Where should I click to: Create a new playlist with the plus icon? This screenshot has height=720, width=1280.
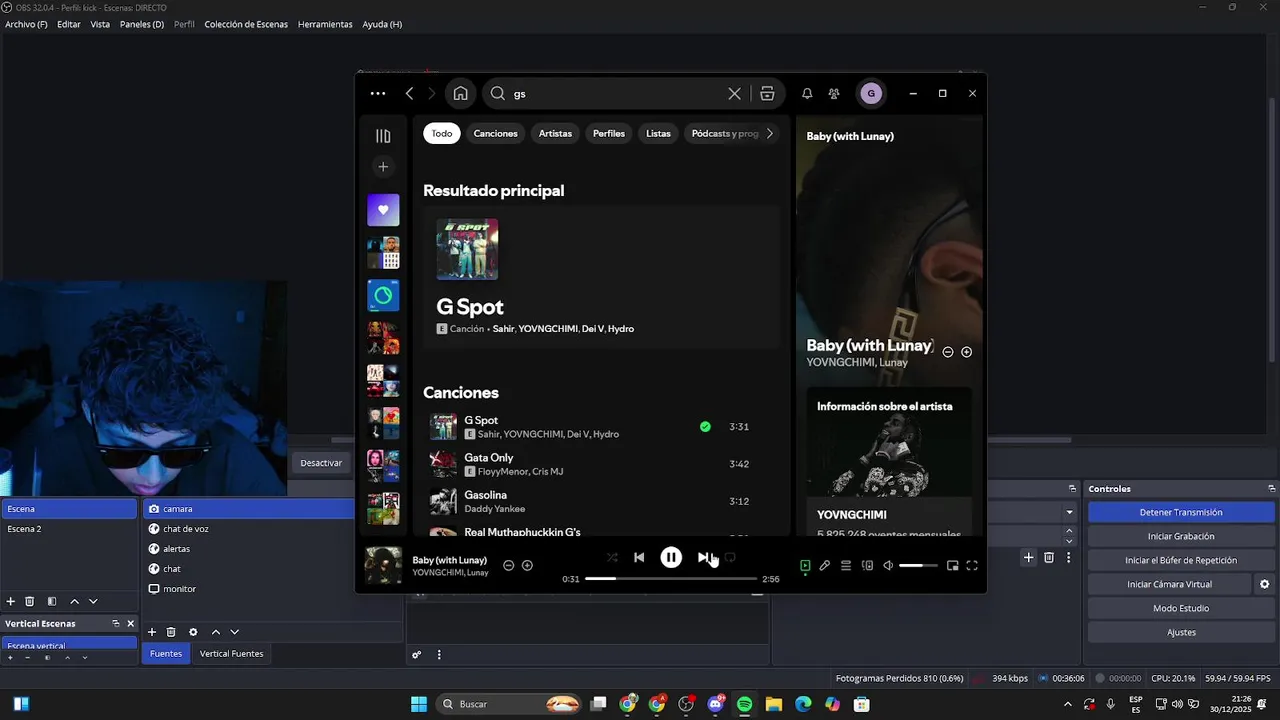[383, 167]
